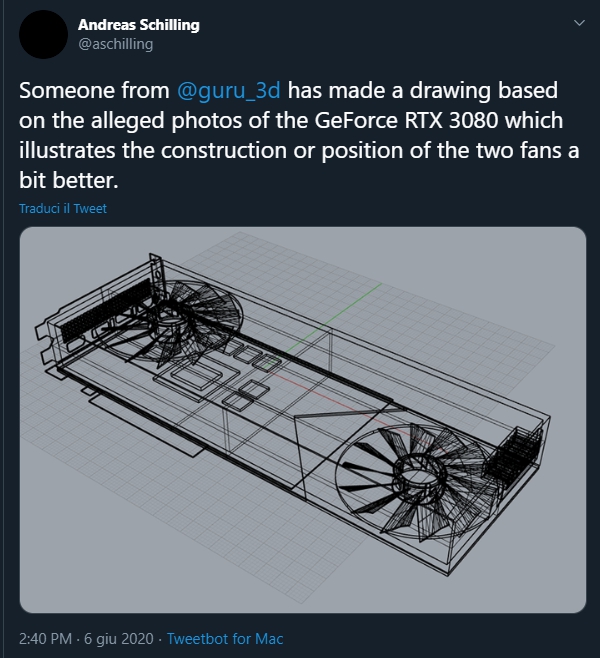Open the tweet options chevron menu
This screenshot has height=658, width=600.
pos(579,23)
